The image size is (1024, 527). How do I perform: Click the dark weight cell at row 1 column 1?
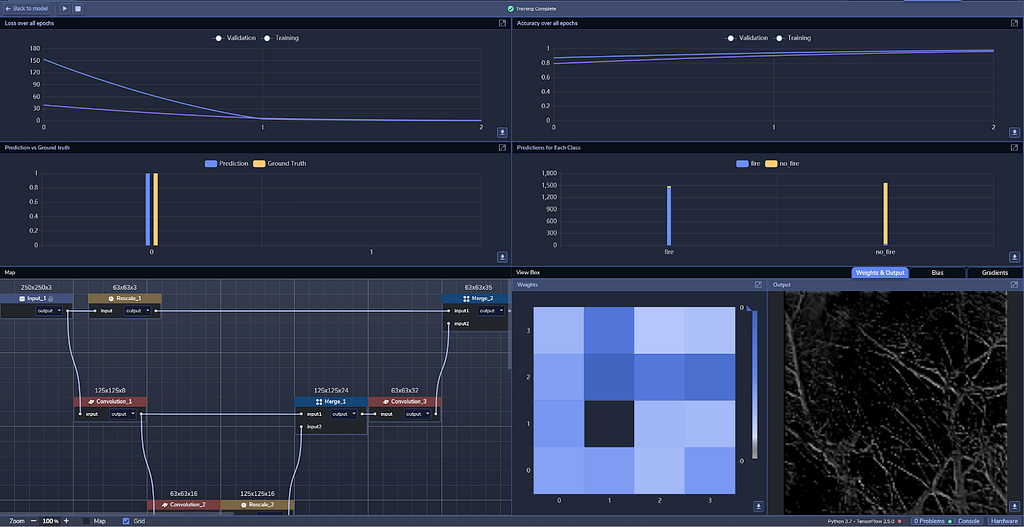(609, 424)
